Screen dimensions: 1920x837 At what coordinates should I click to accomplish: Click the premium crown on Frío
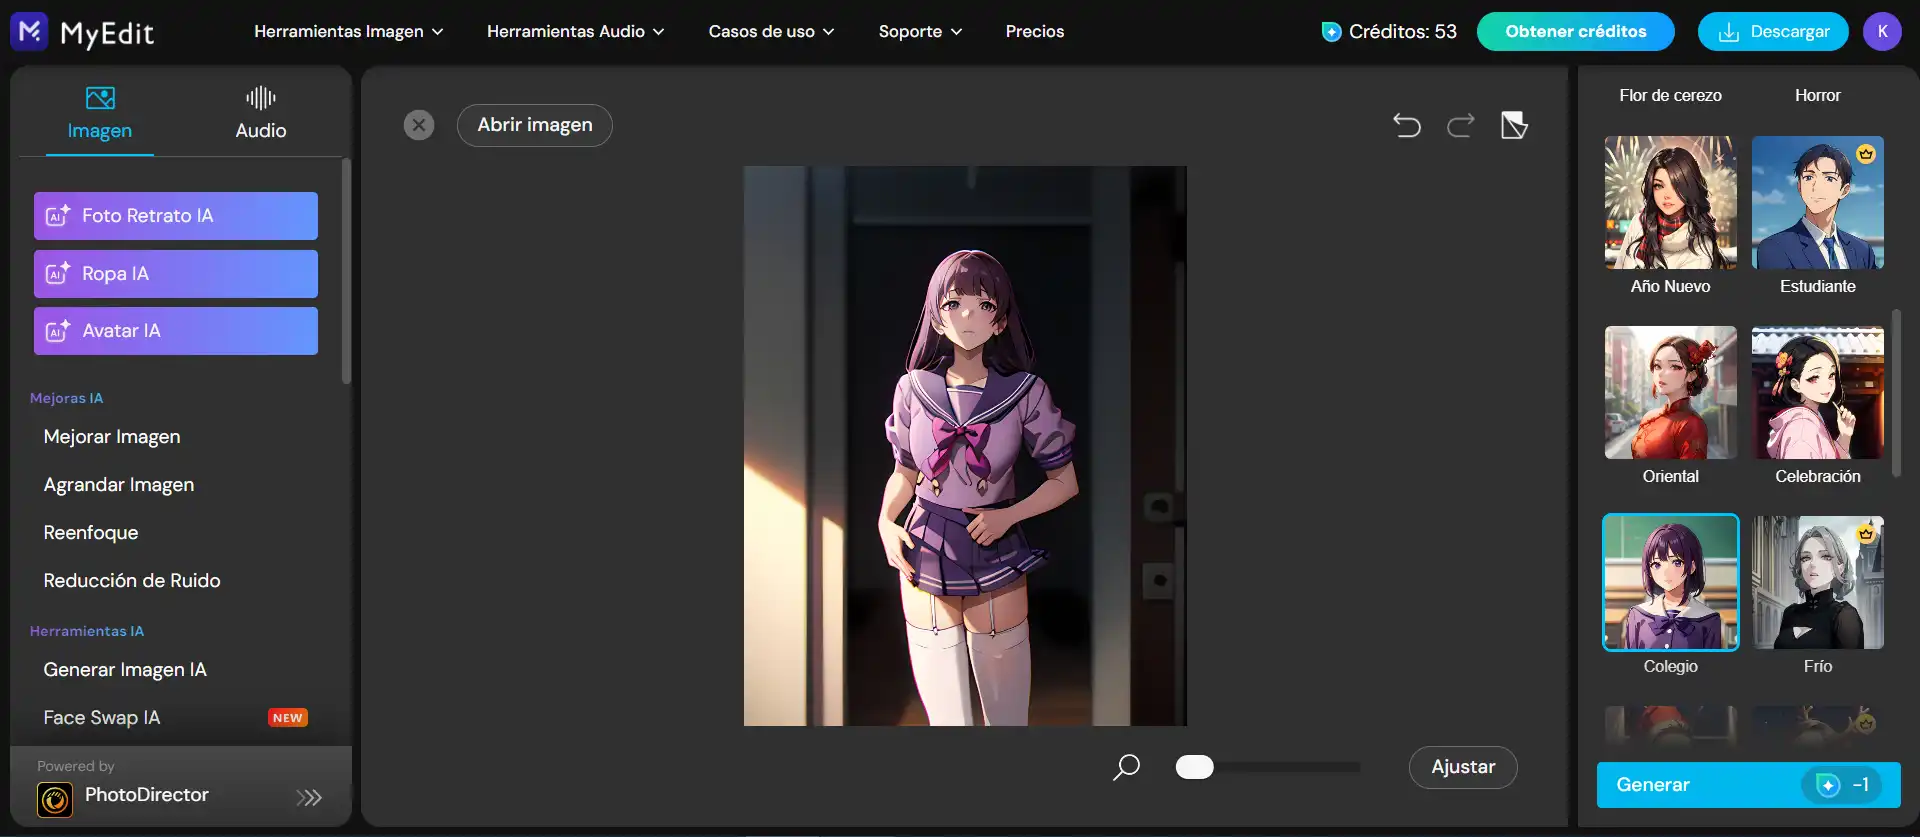[1866, 534]
